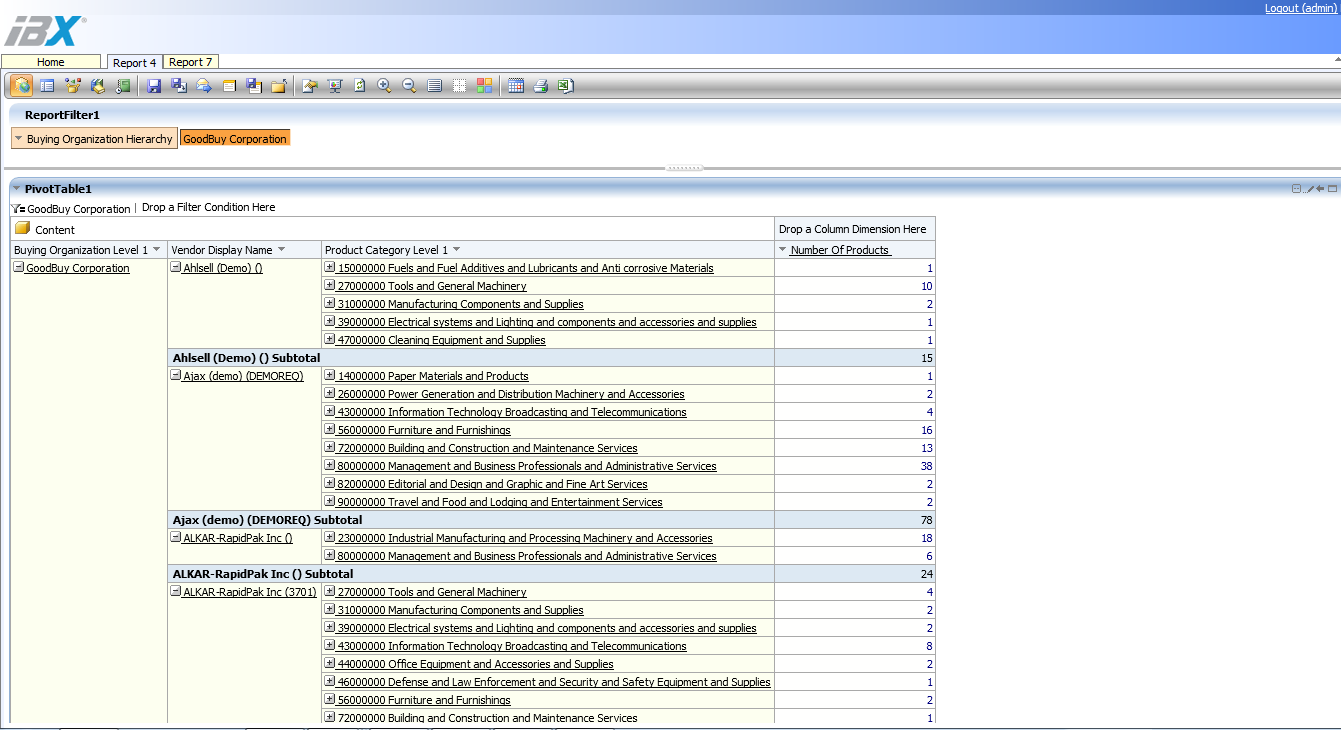Screen dimensions: 1341x730
Task: Click the left arrow icon in PivotTable1 header
Action: click(x=1320, y=188)
